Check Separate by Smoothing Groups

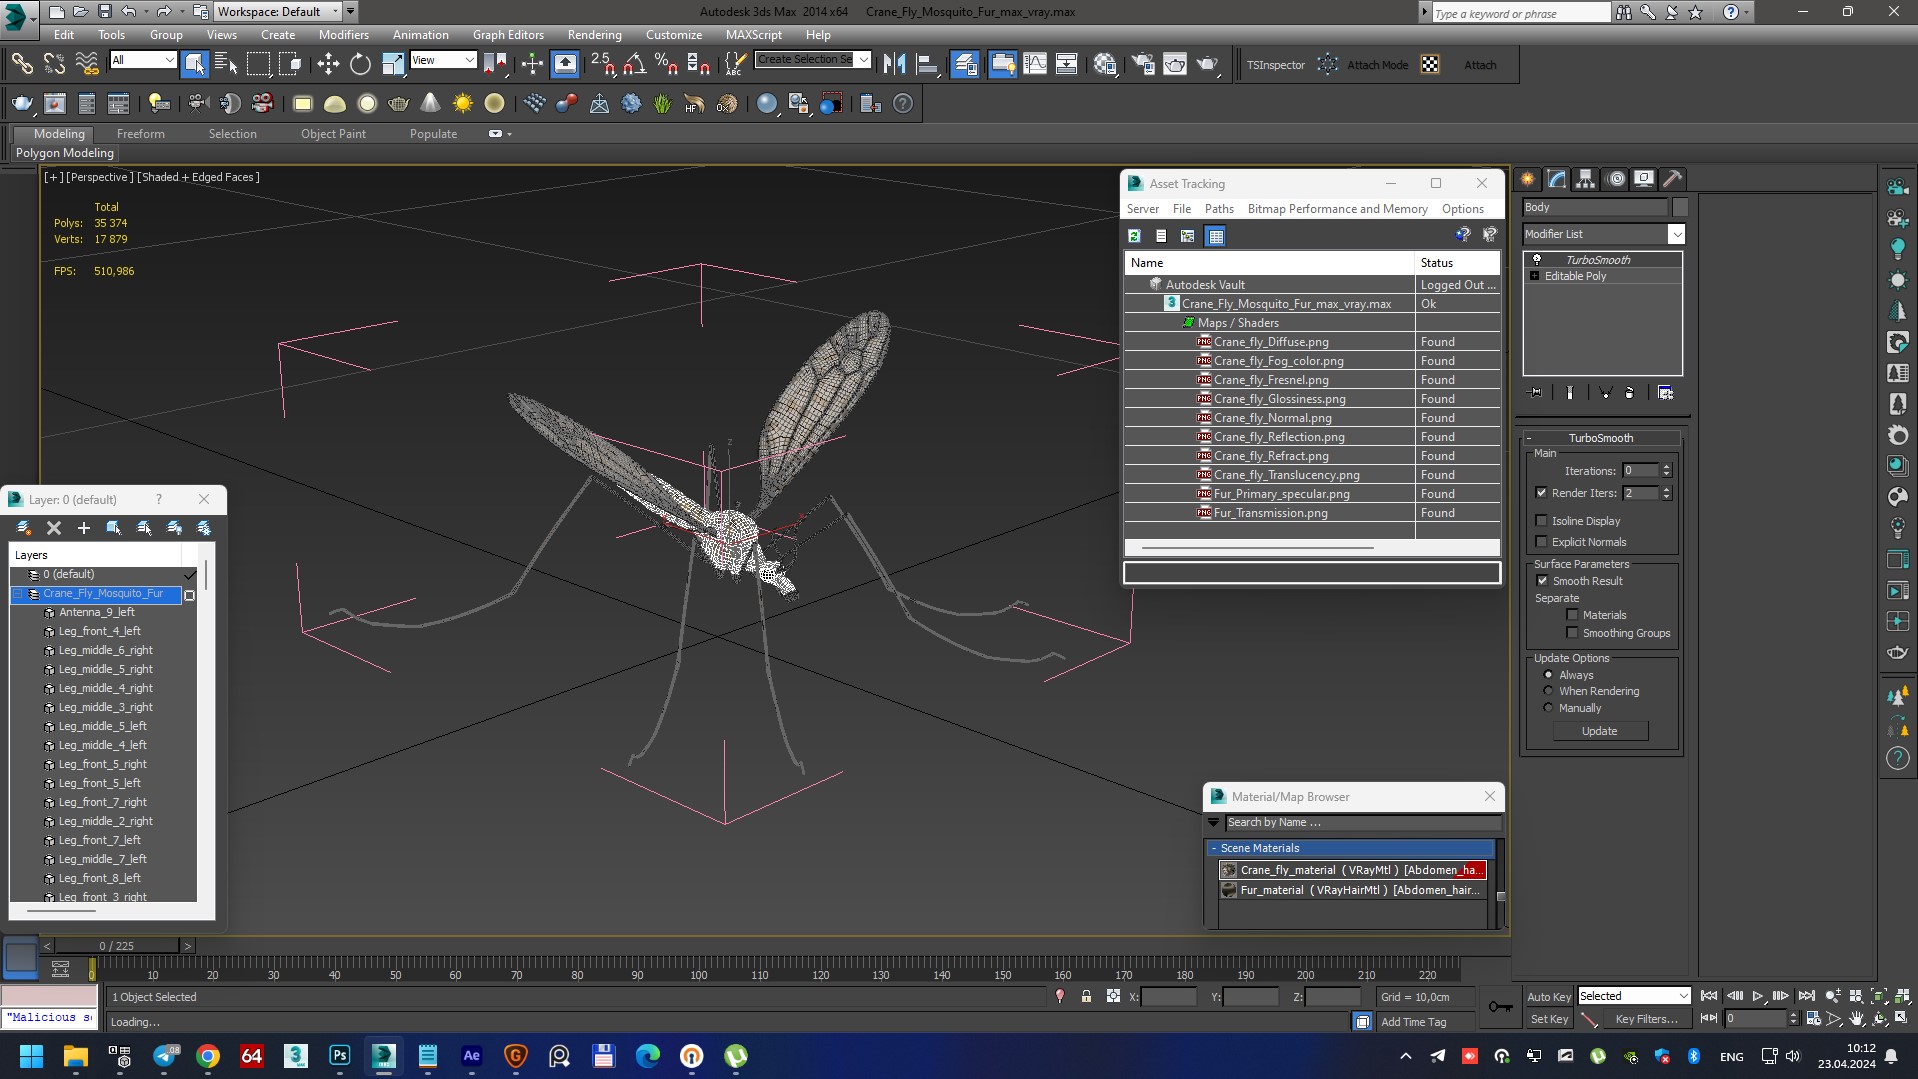coord(1572,633)
